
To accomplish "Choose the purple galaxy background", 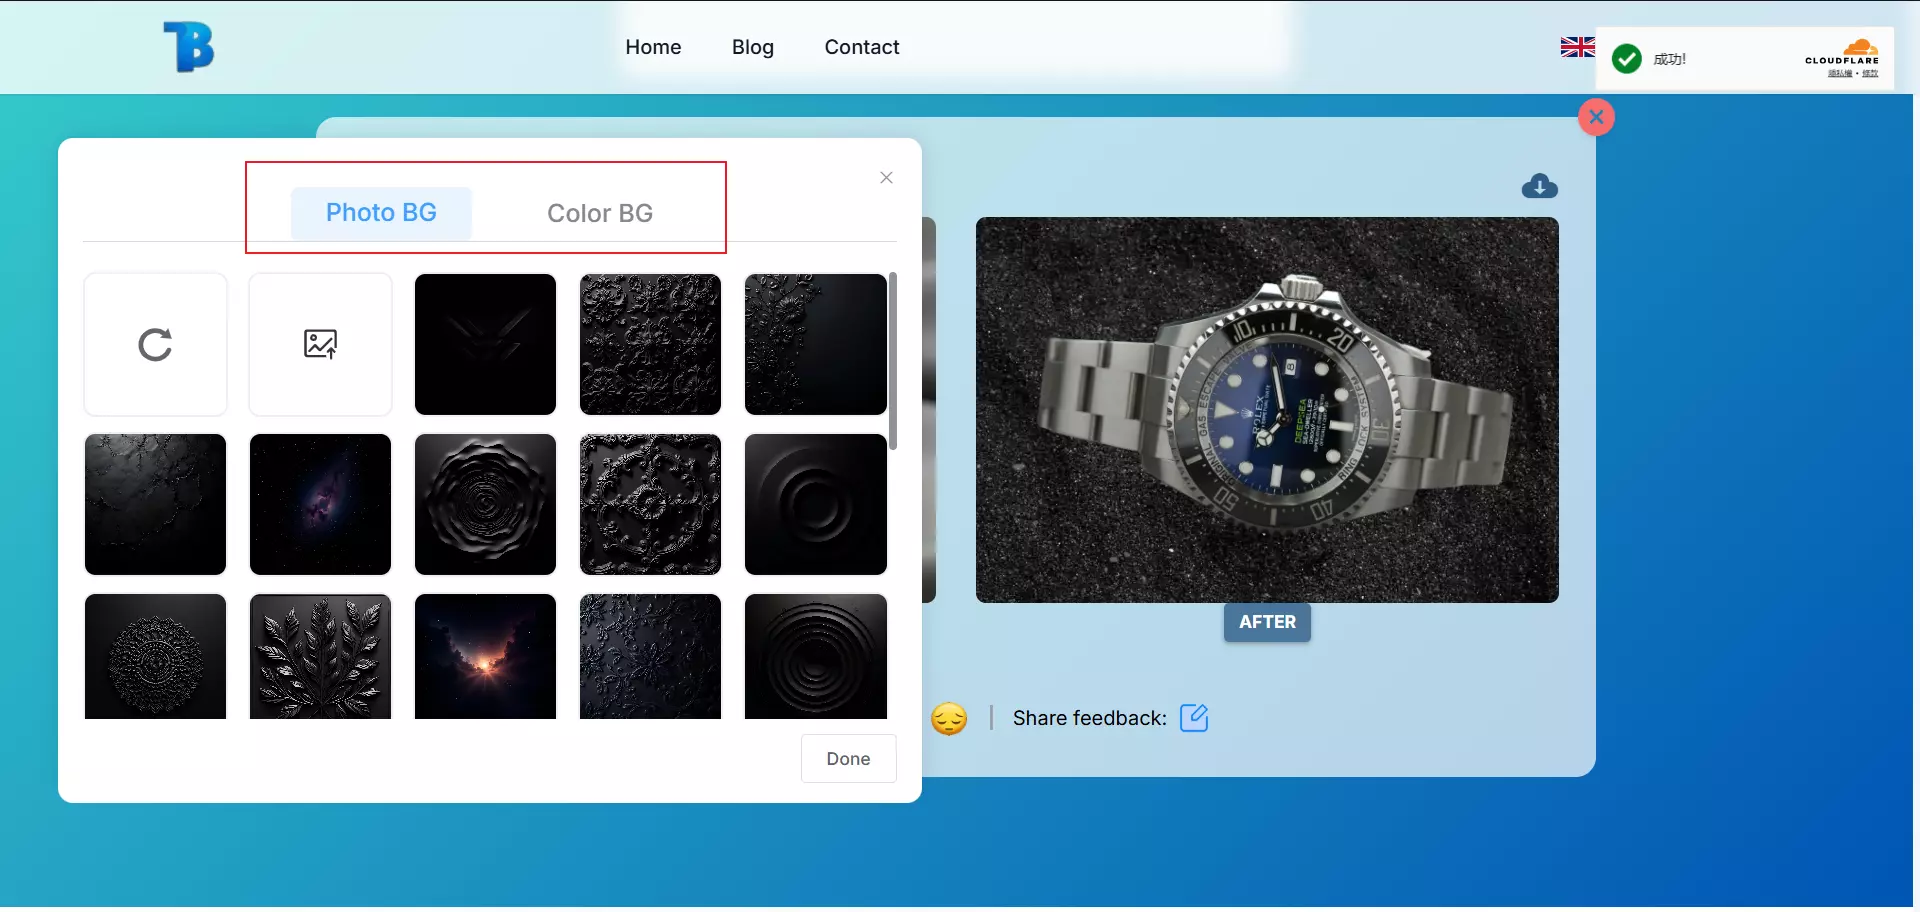I will tap(320, 504).
